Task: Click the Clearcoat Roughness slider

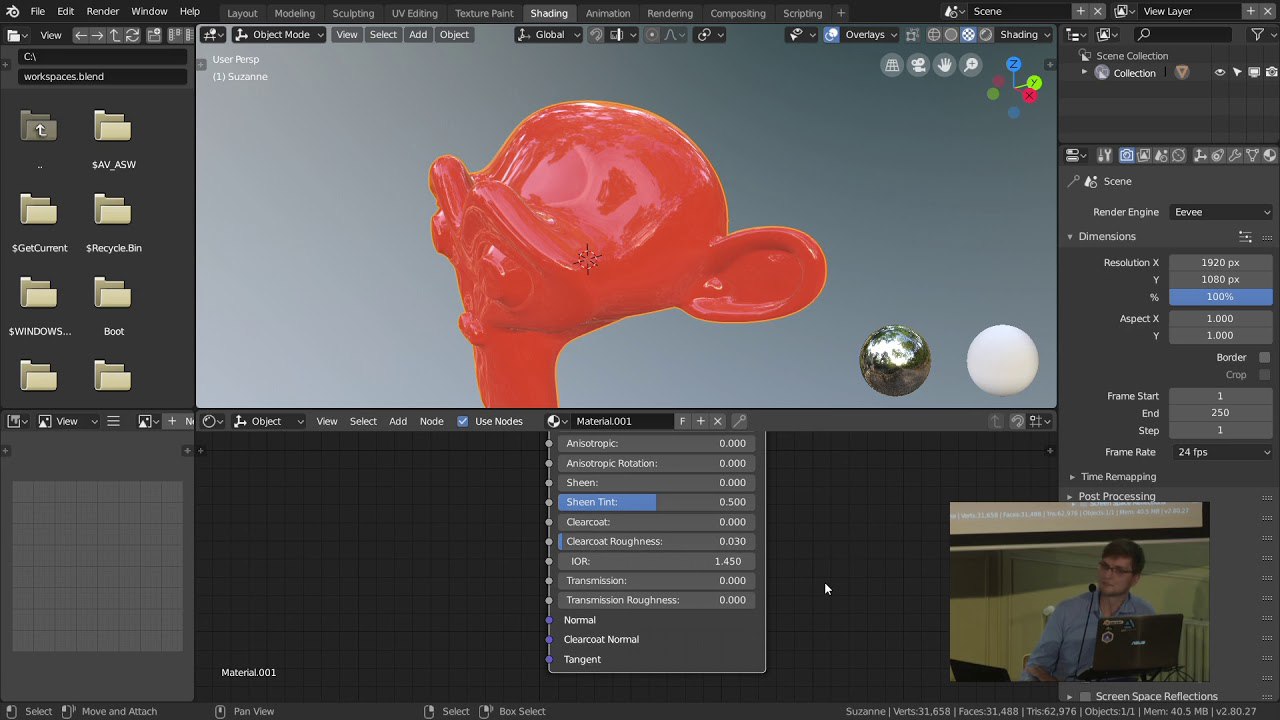Action: pos(656,541)
